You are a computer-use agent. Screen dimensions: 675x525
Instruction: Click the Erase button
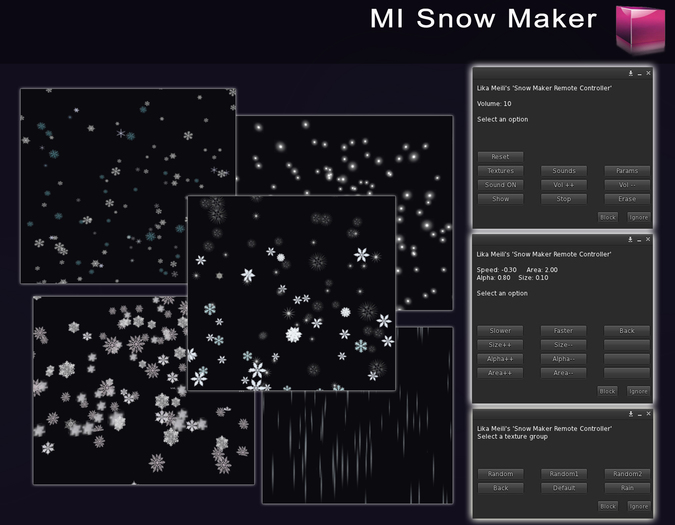tap(627, 199)
